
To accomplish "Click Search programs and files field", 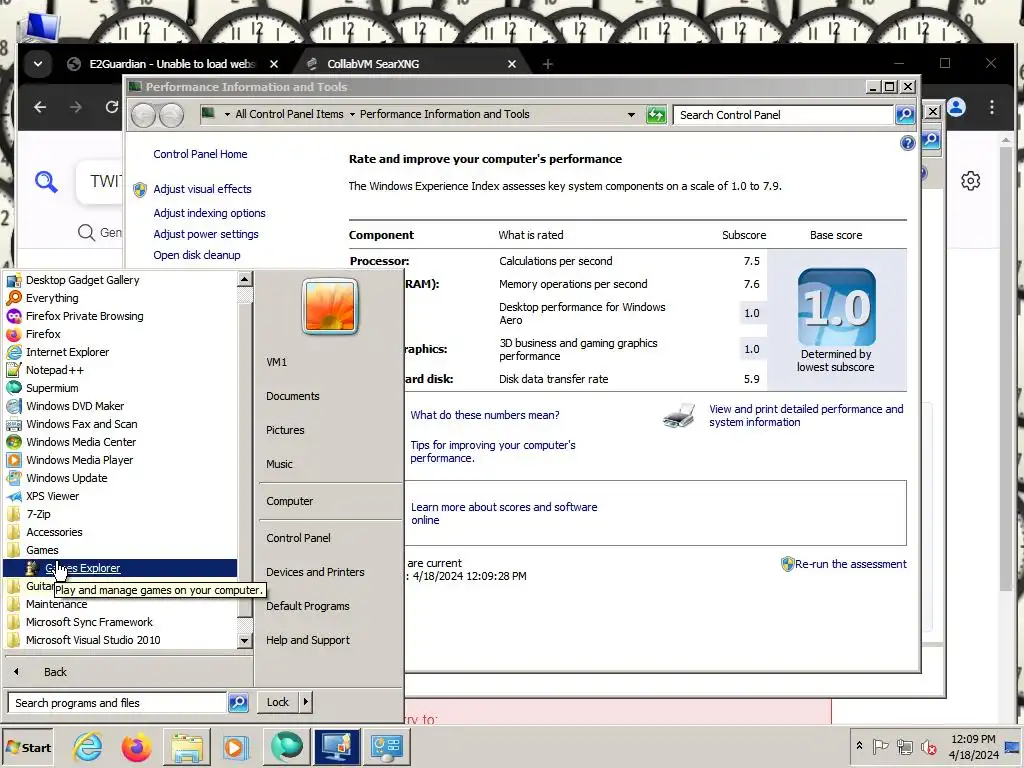I will pyautogui.click(x=118, y=703).
